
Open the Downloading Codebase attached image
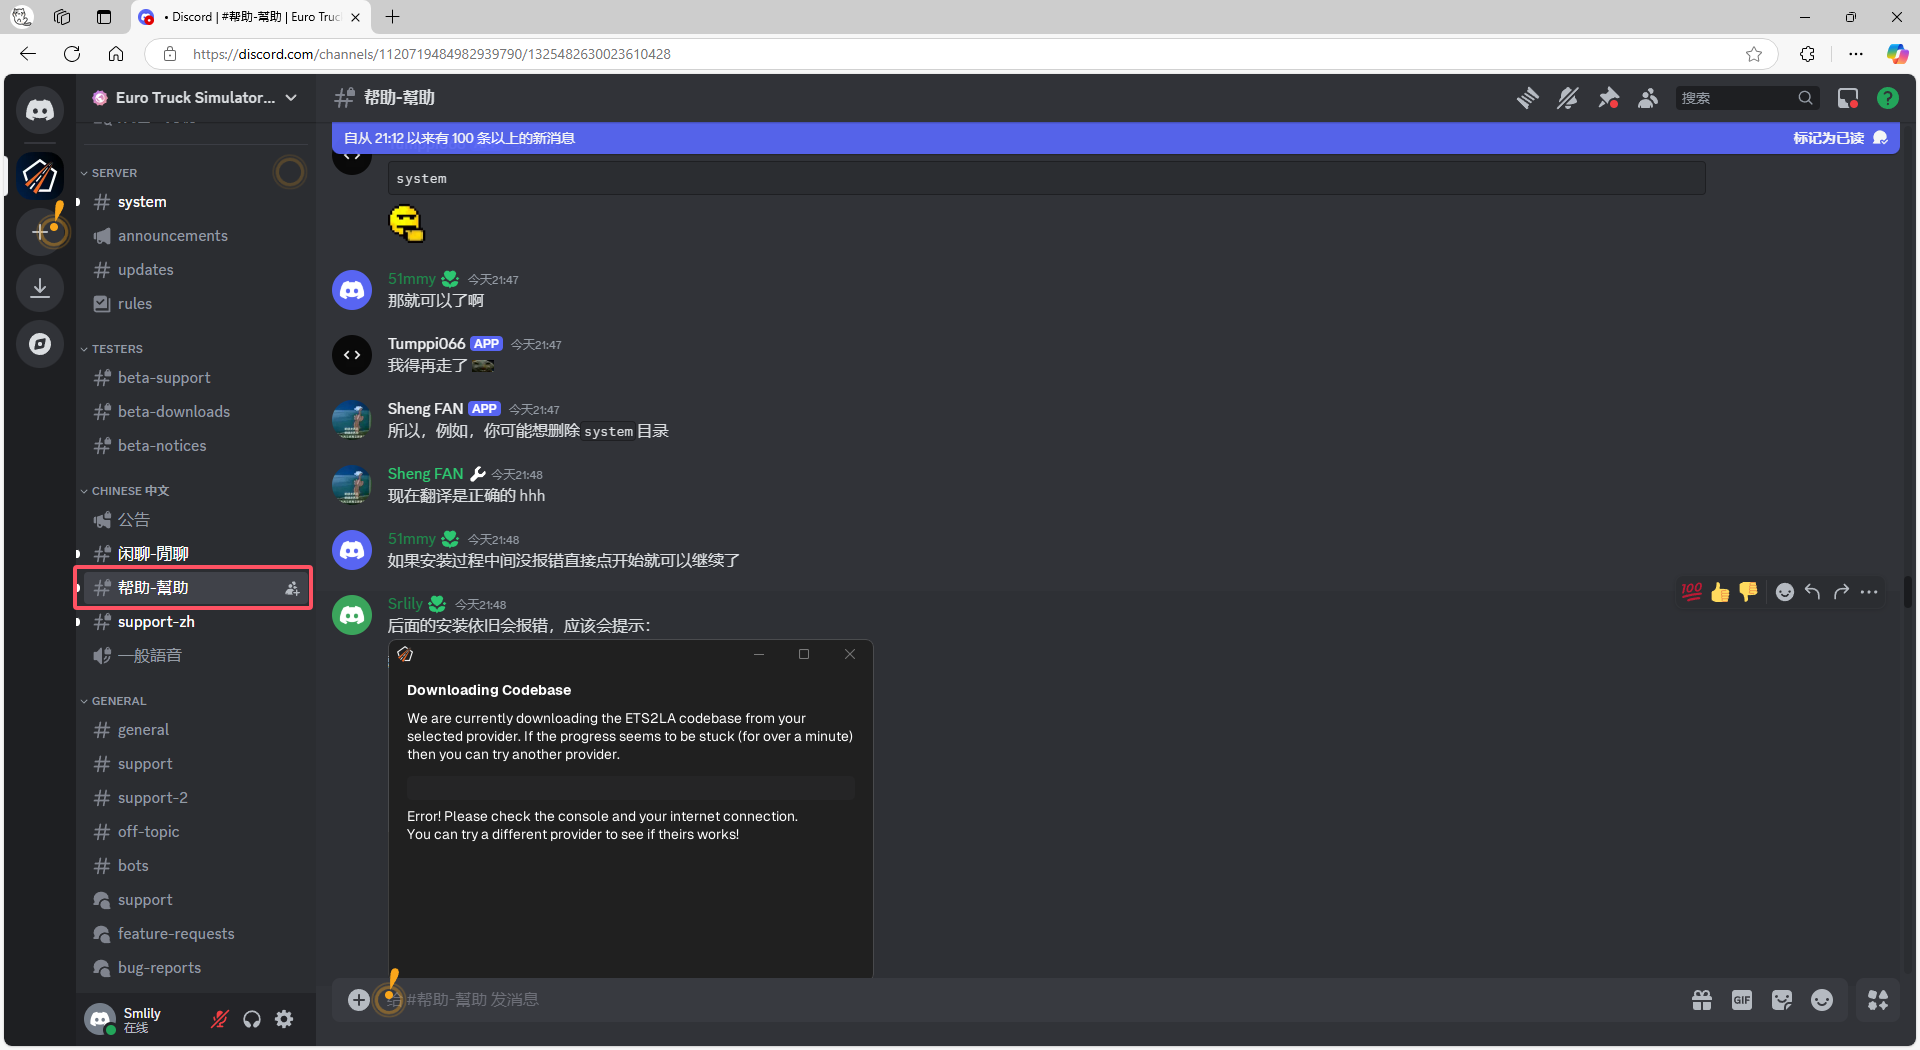click(630, 809)
